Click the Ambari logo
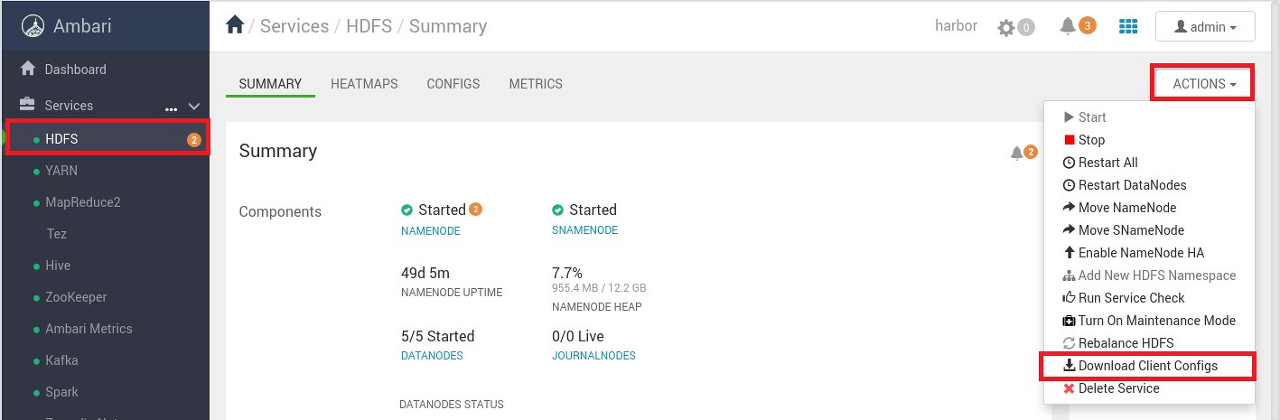 coord(33,26)
